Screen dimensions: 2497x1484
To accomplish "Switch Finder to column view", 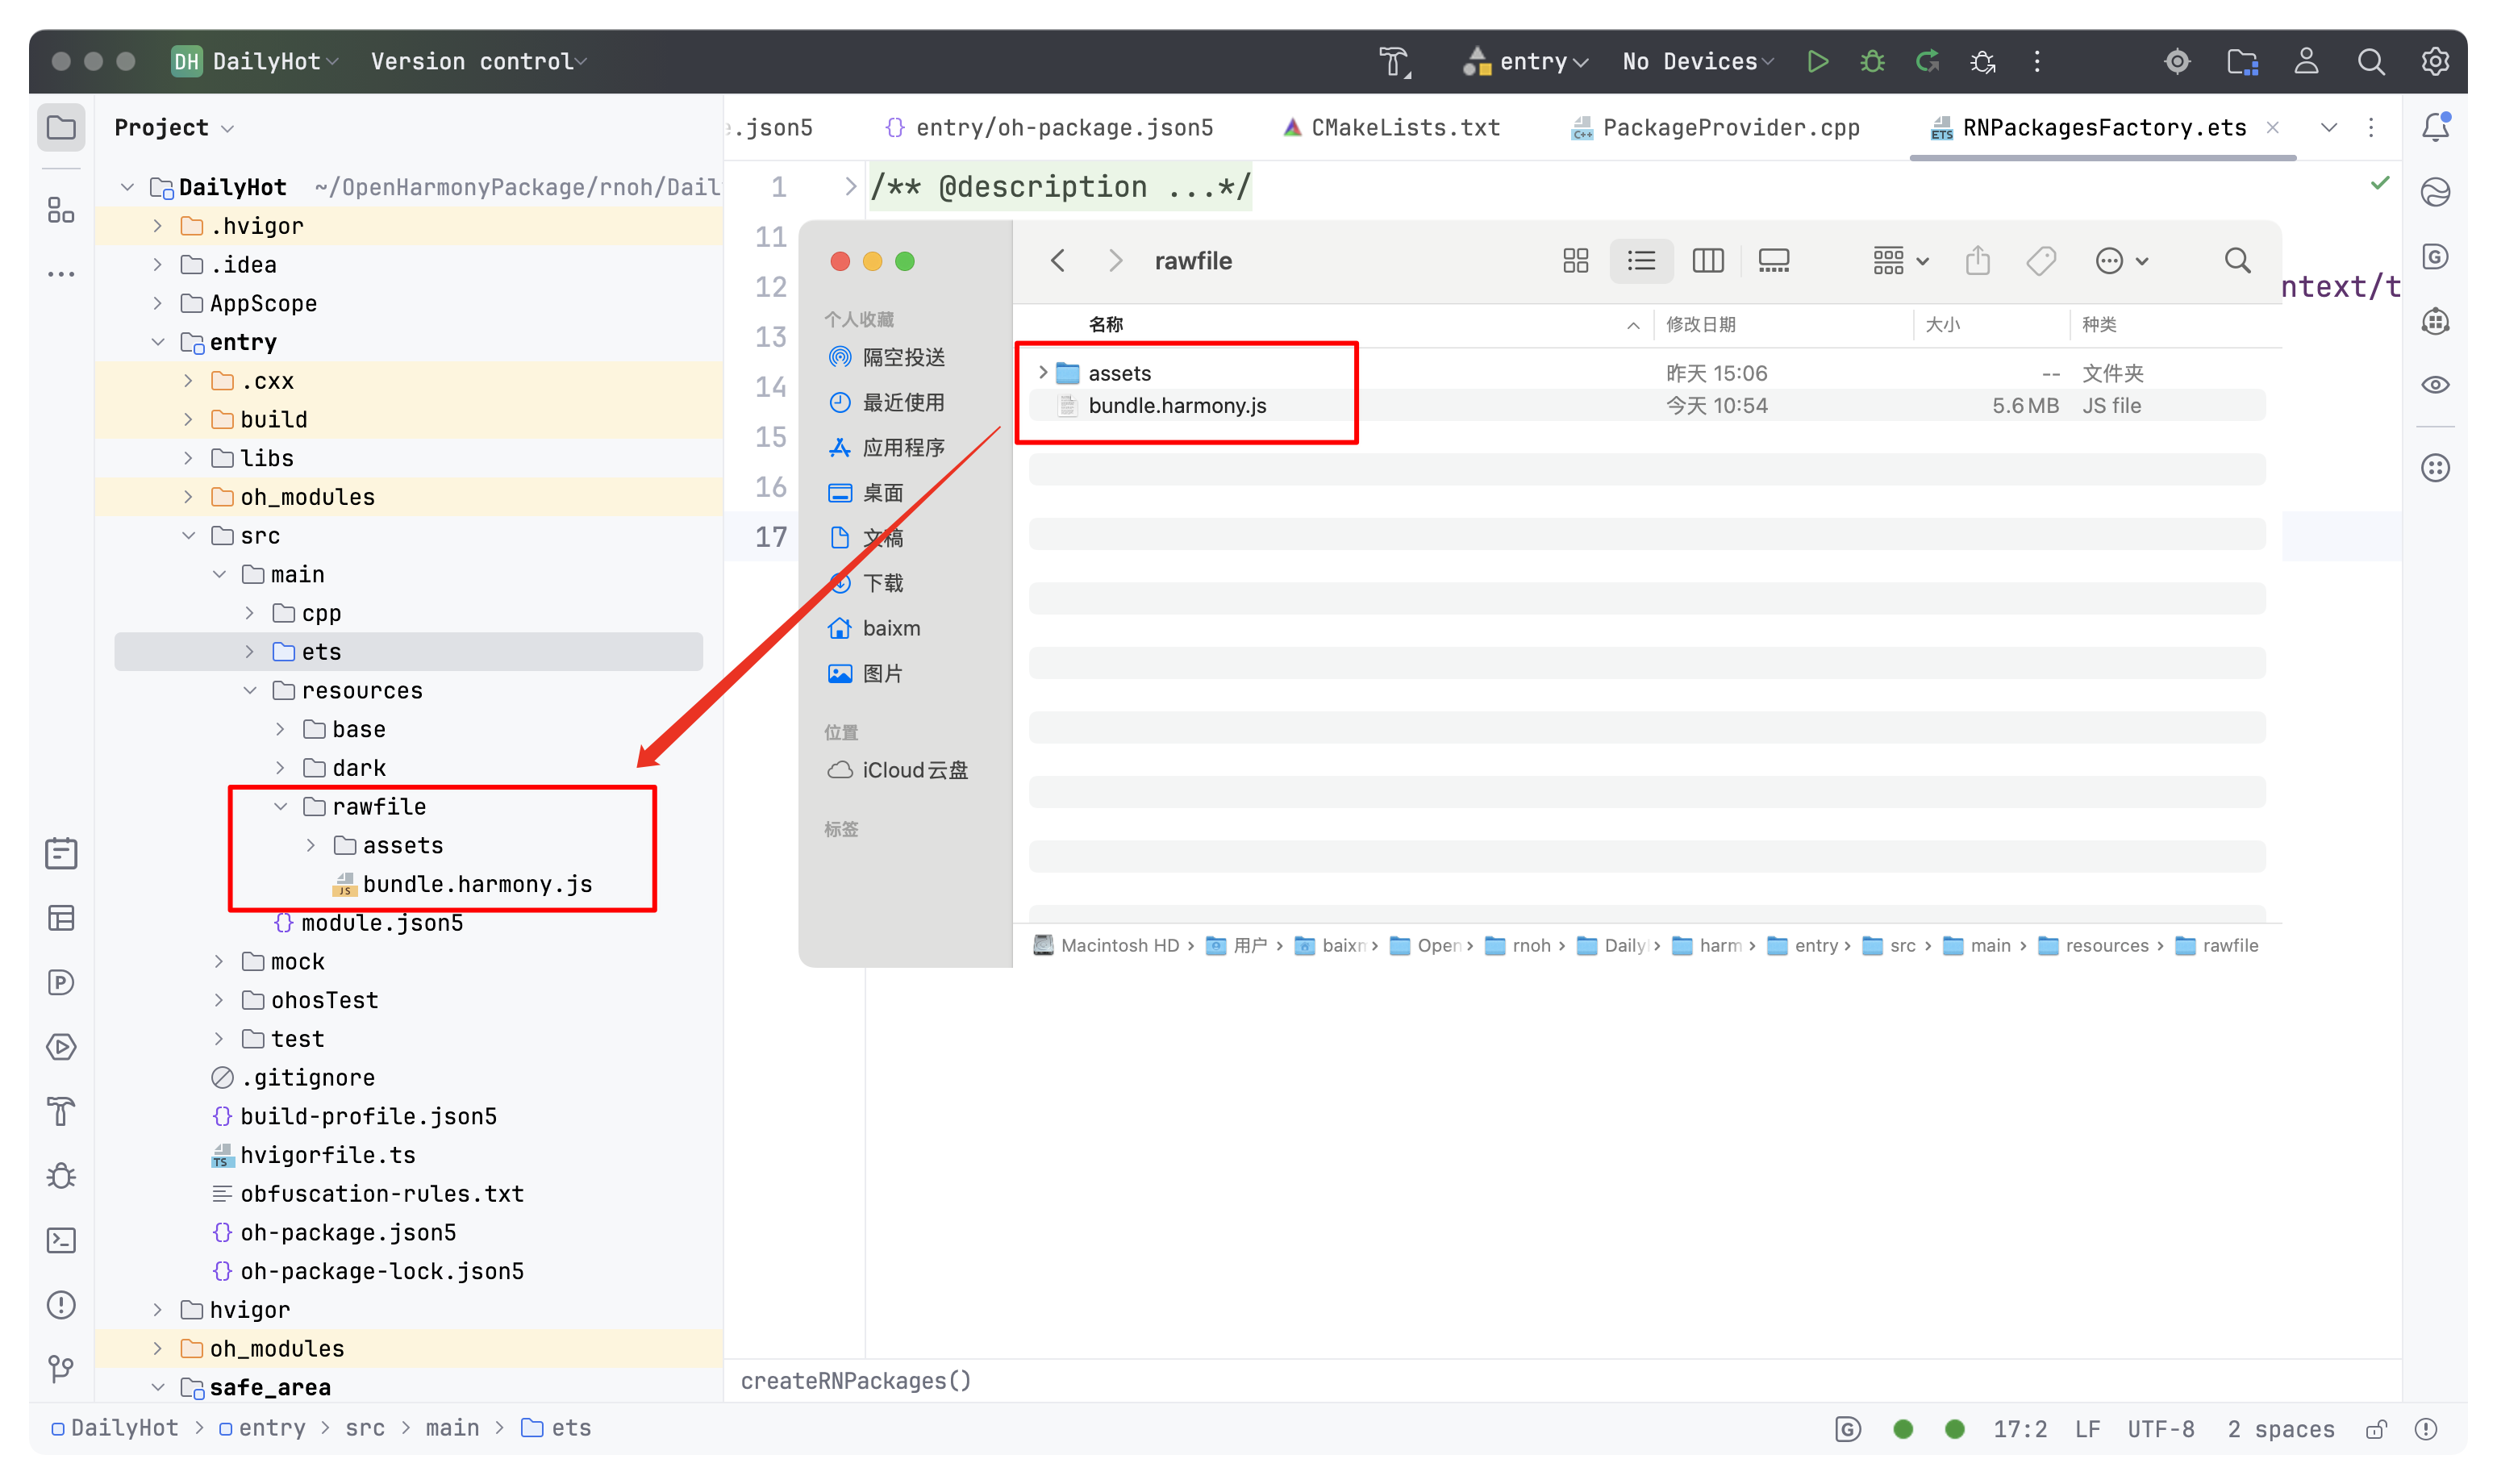I will 1707,261.
